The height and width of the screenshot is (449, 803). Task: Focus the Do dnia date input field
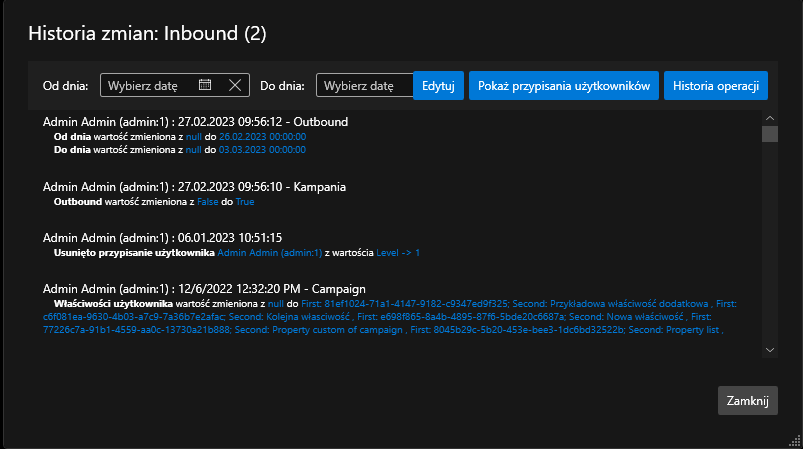pos(364,86)
